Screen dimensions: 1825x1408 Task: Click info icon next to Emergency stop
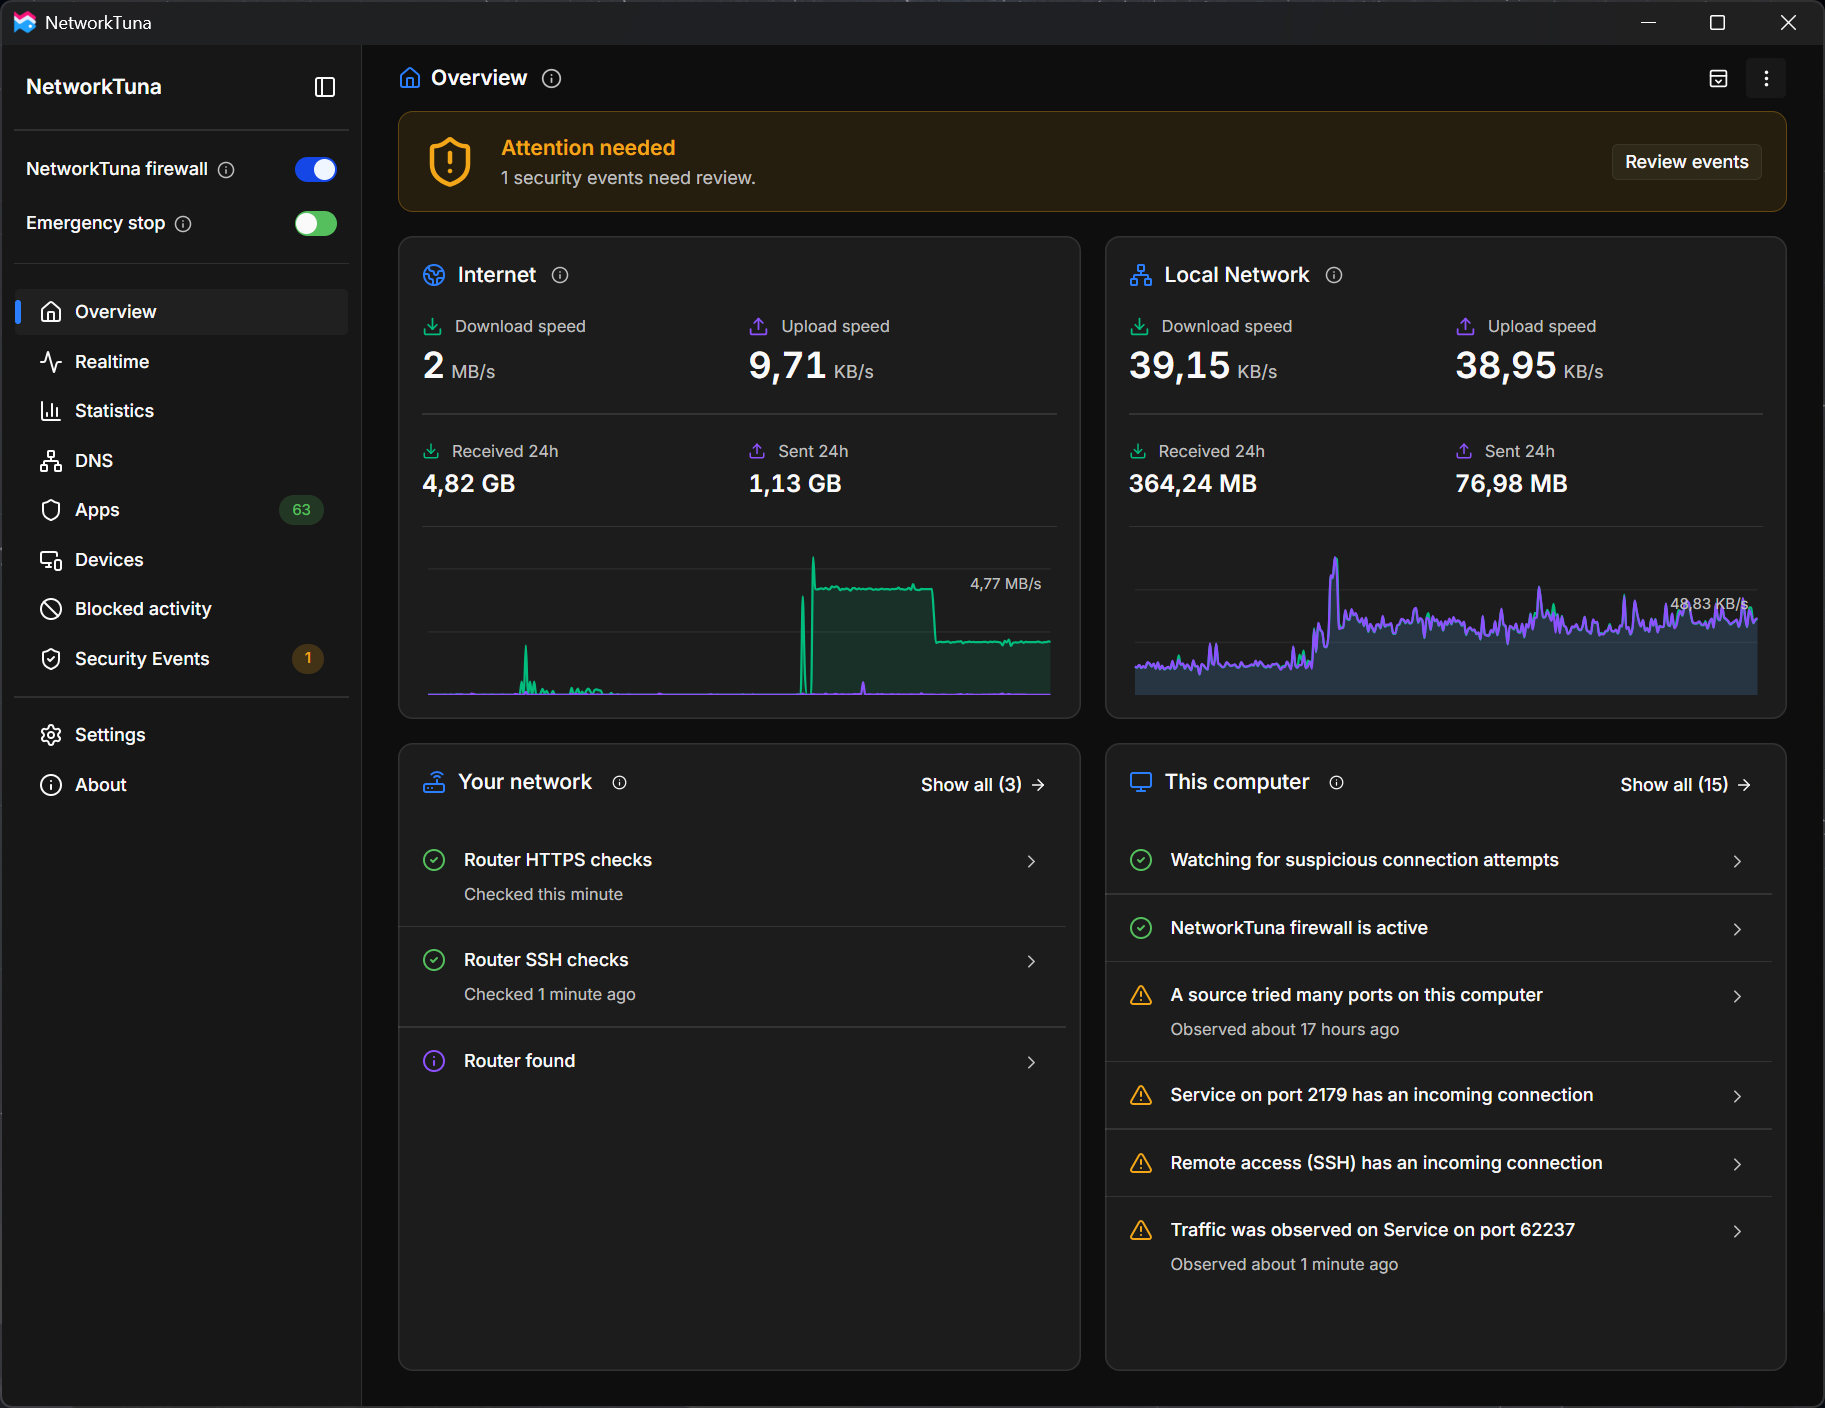pos(183,224)
